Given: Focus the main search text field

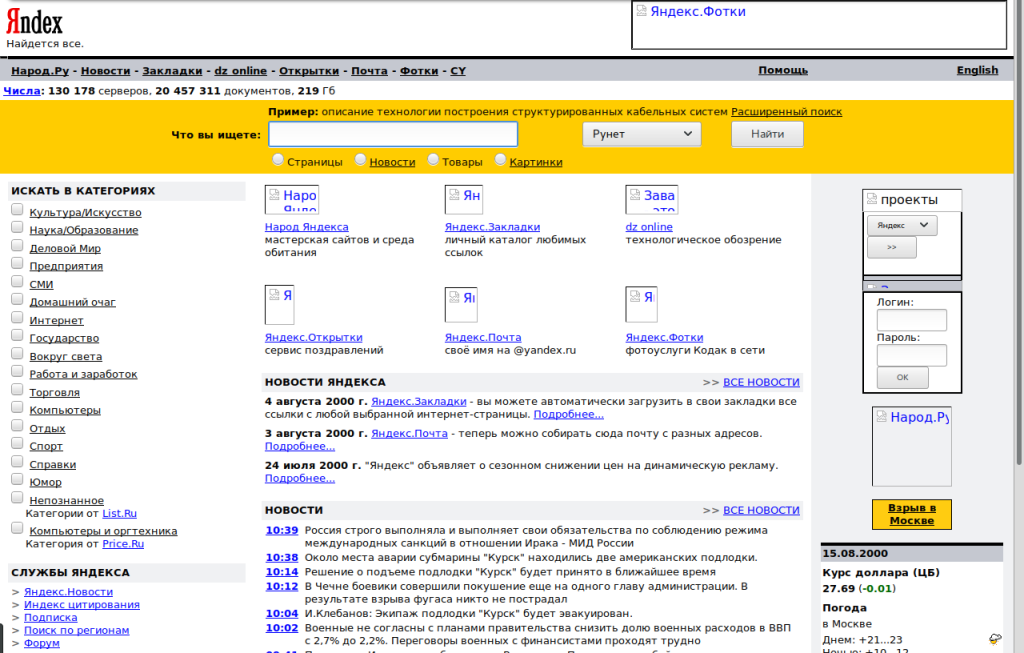Looking at the screenshot, I should coord(393,134).
